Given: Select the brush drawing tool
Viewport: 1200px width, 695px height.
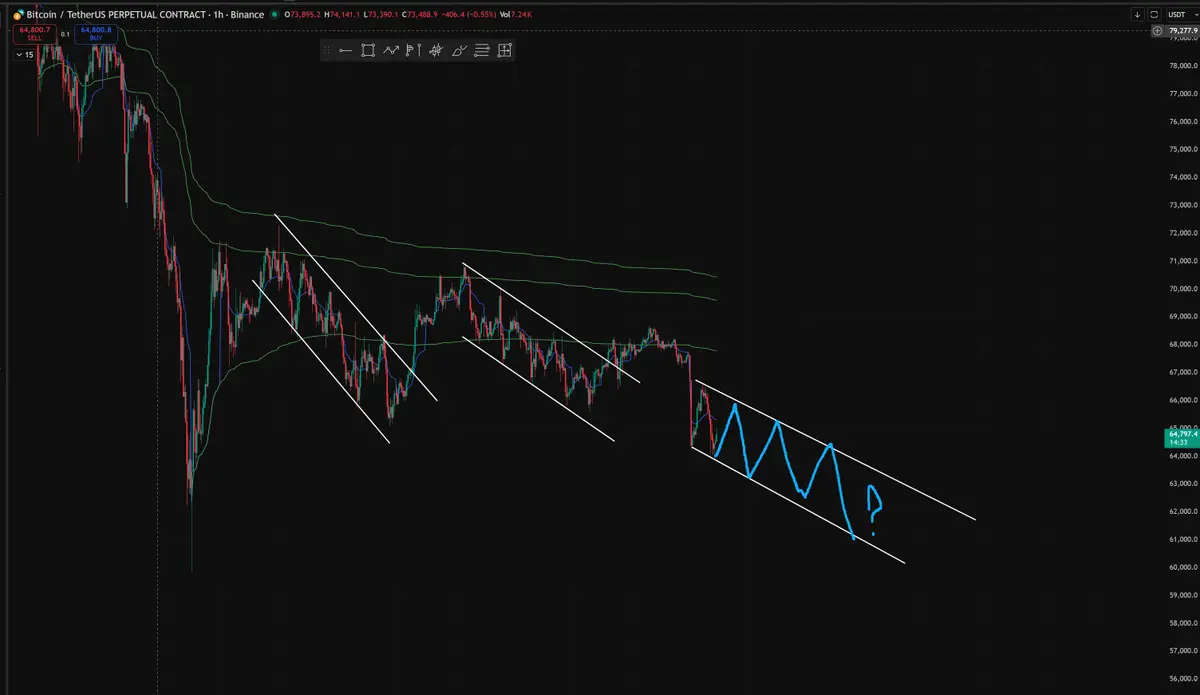Looking at the screenshot, I should pyautogui.click(x=460, y=50).
